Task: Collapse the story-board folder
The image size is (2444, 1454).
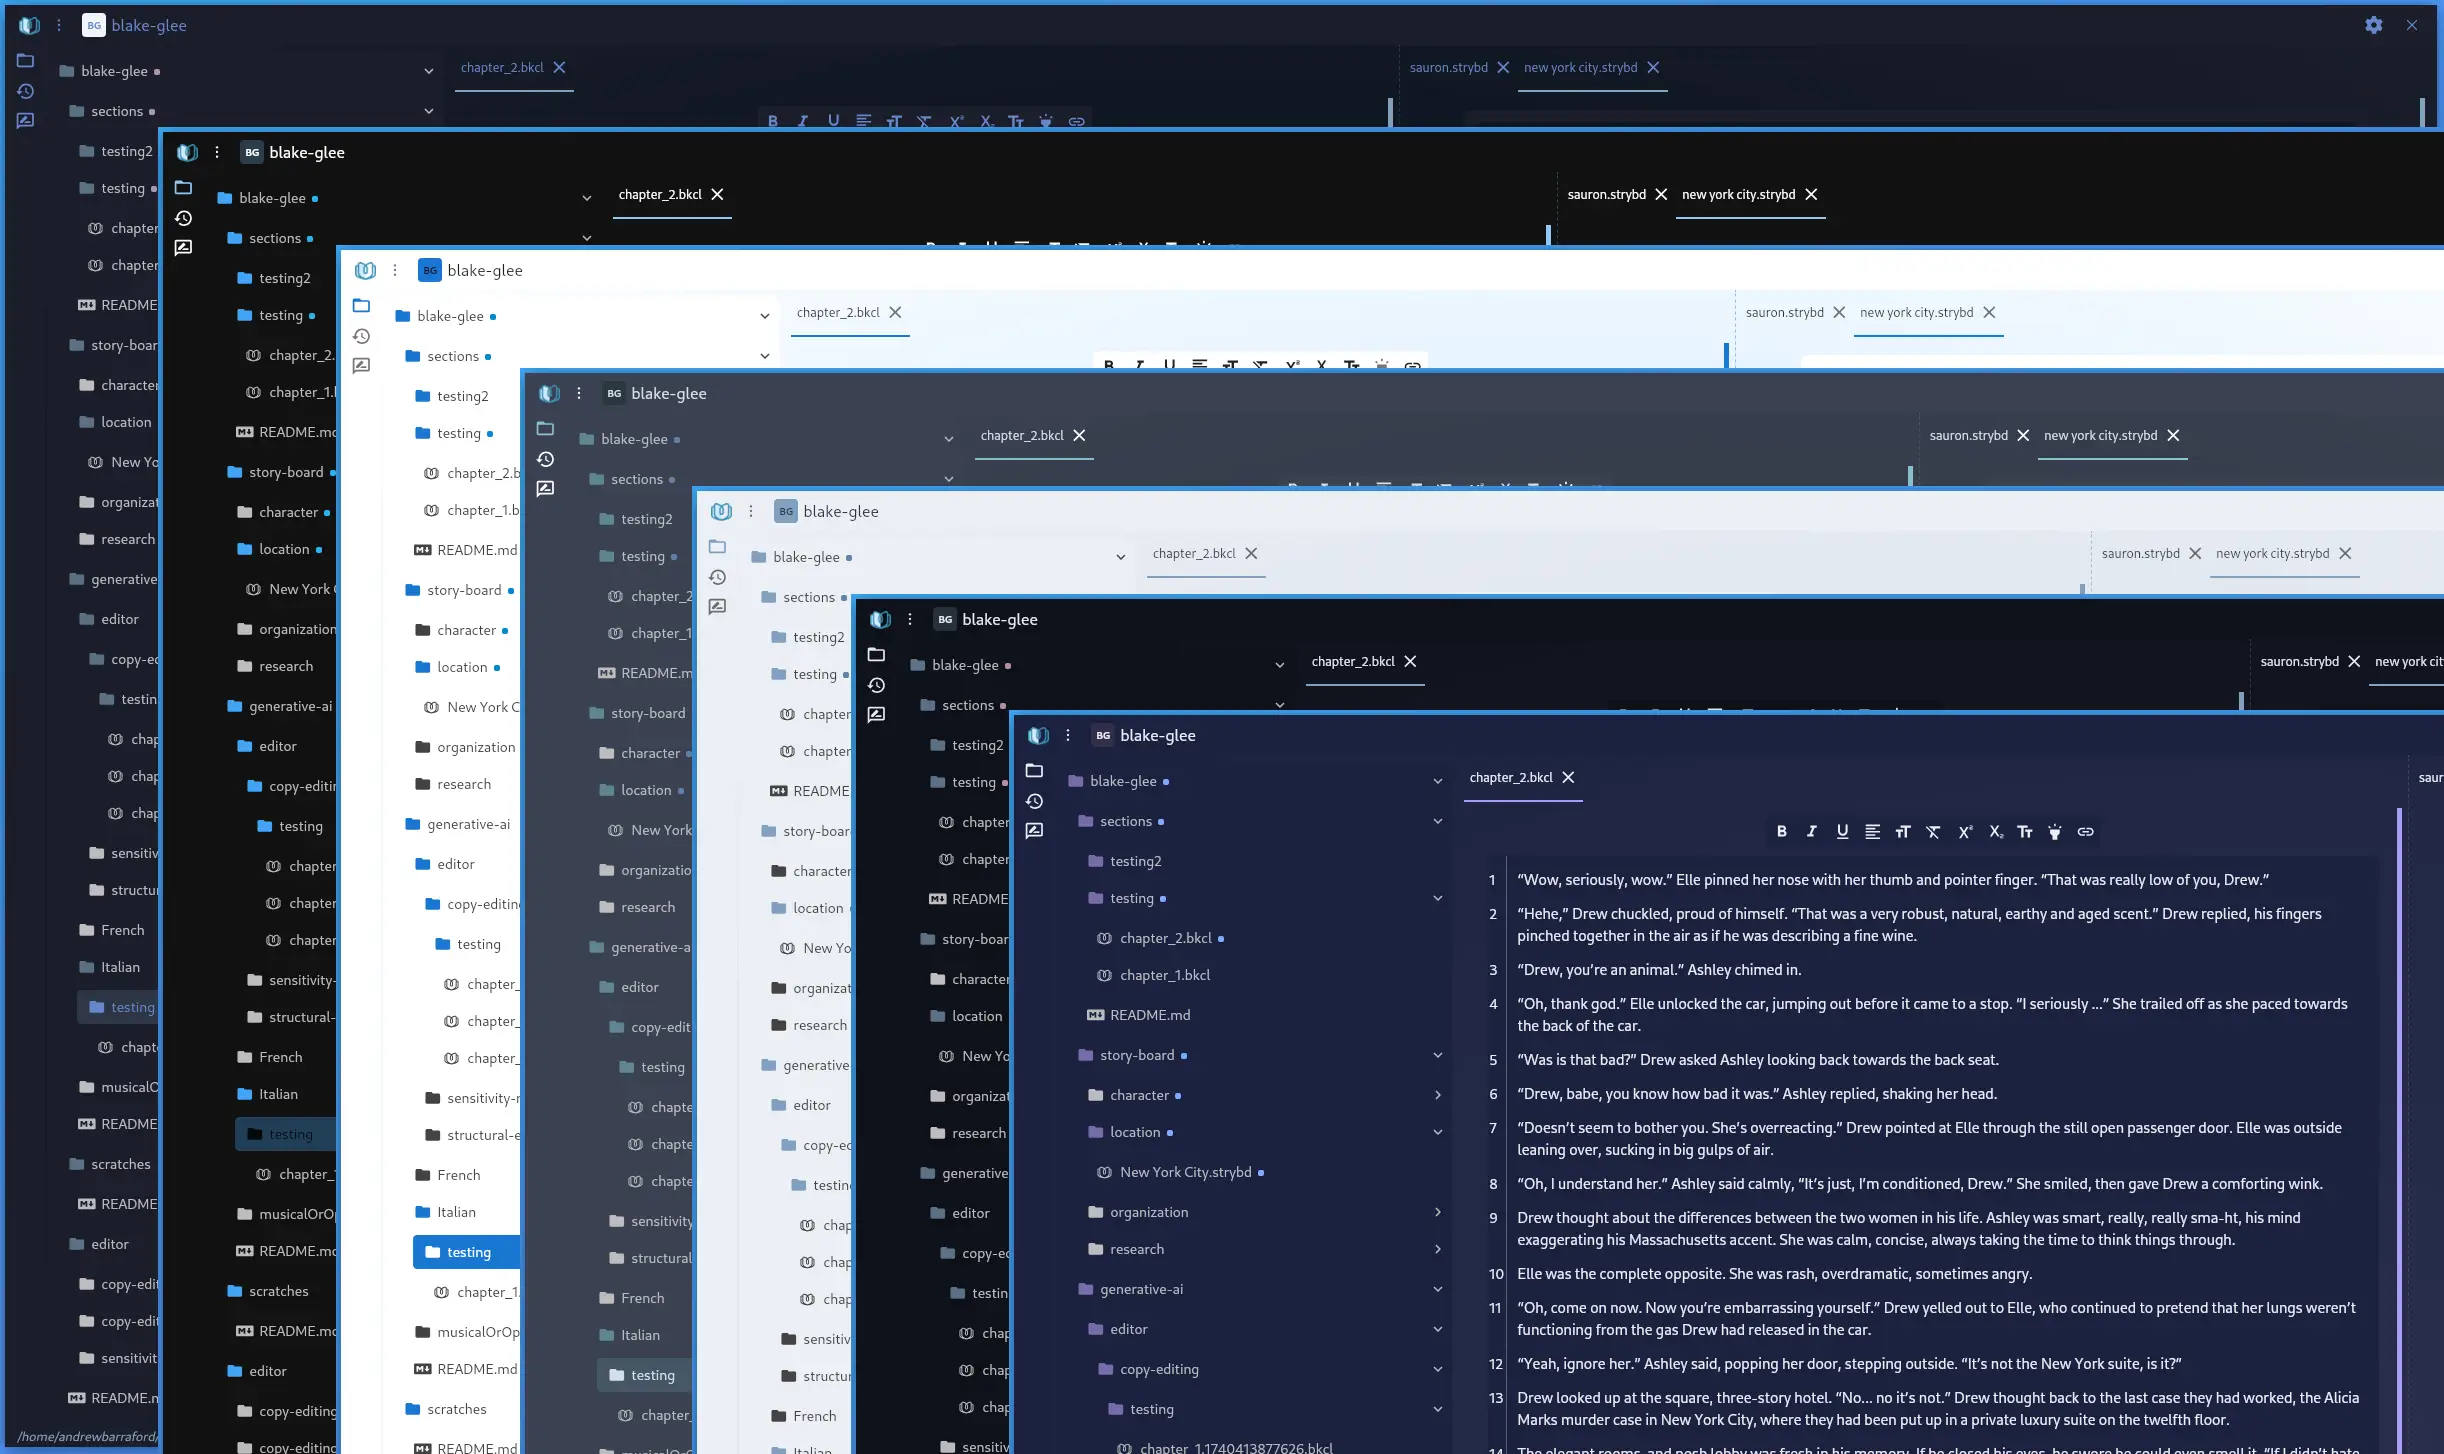Action: coord(1437,1055)
